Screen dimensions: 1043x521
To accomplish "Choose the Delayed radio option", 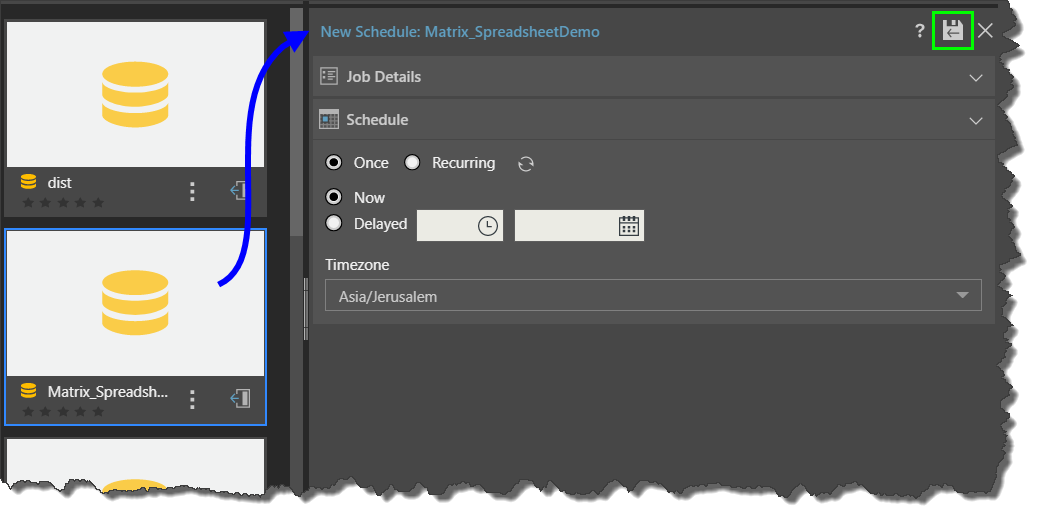I will (x=334, y=224).
